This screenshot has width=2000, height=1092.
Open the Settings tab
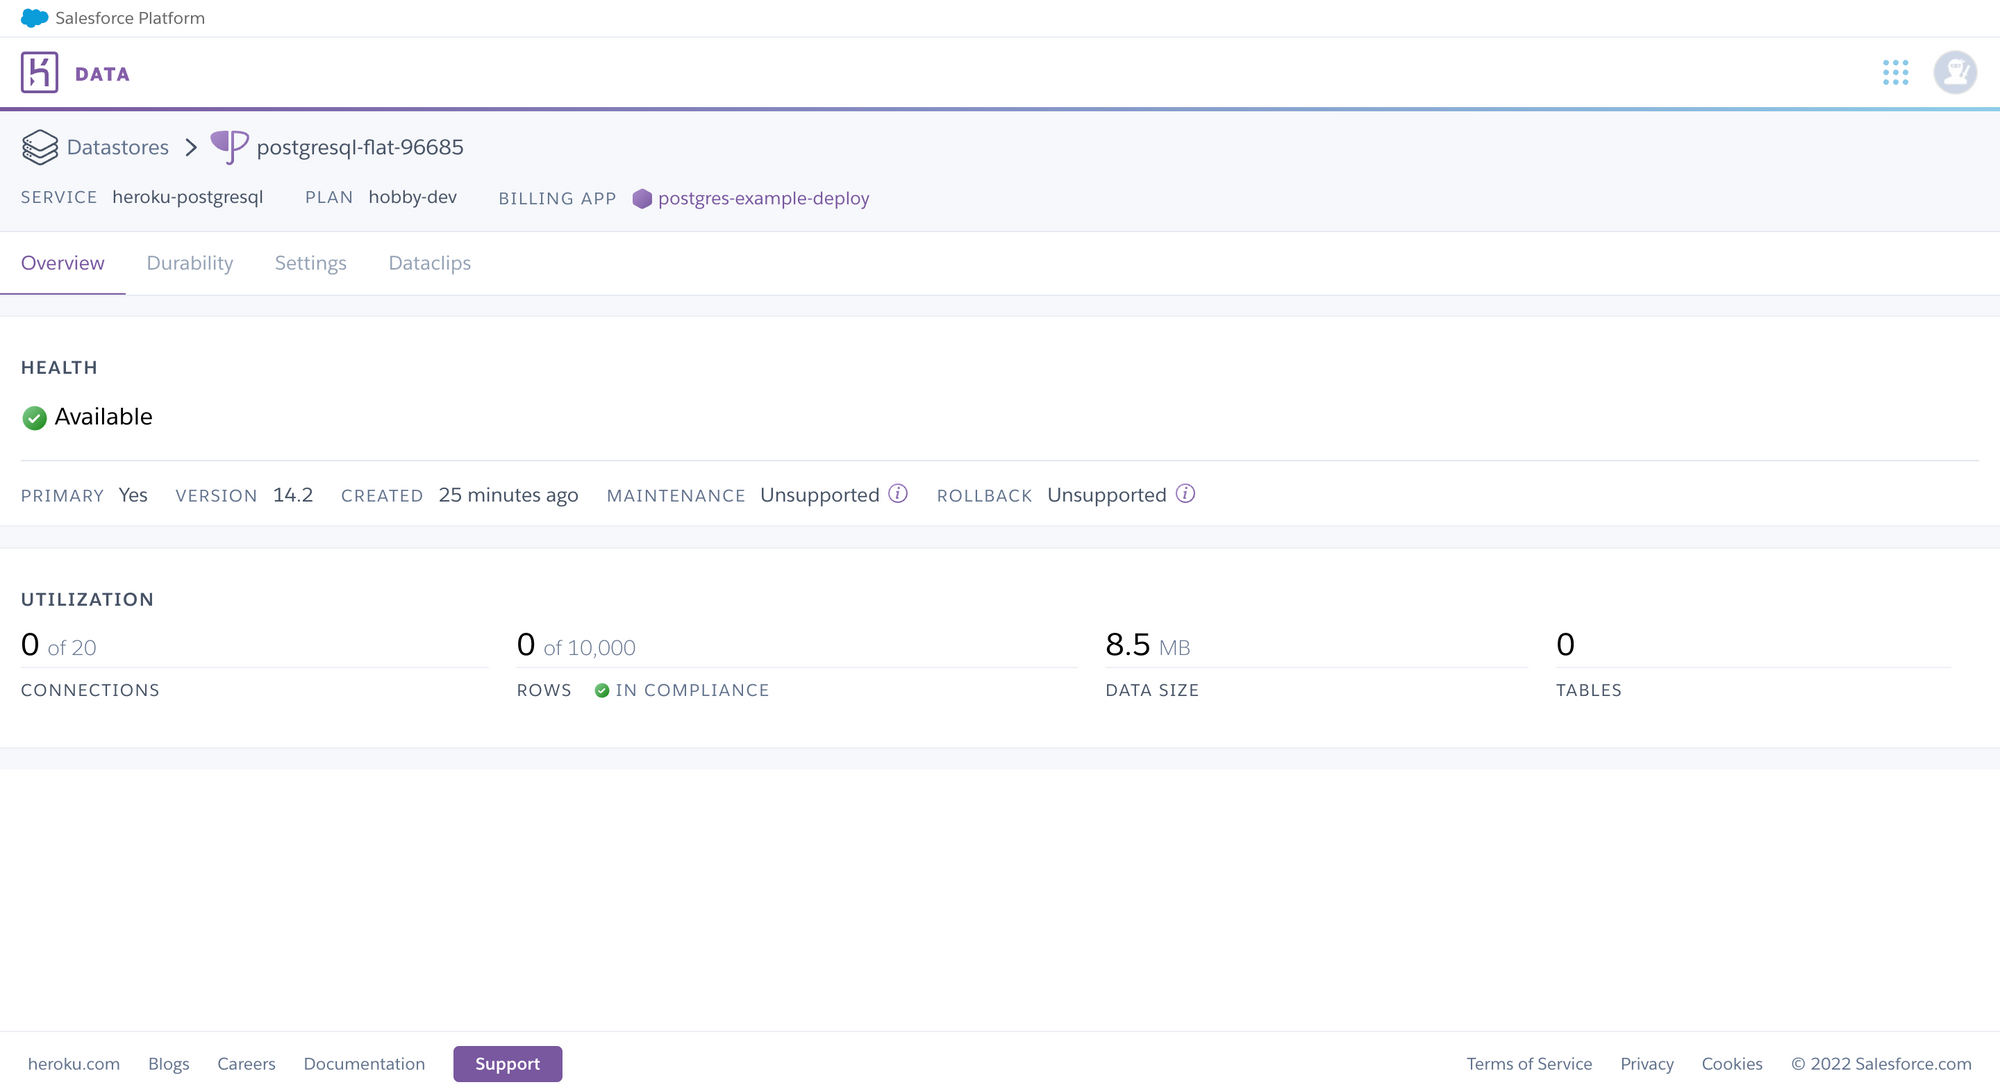(311, 263)
